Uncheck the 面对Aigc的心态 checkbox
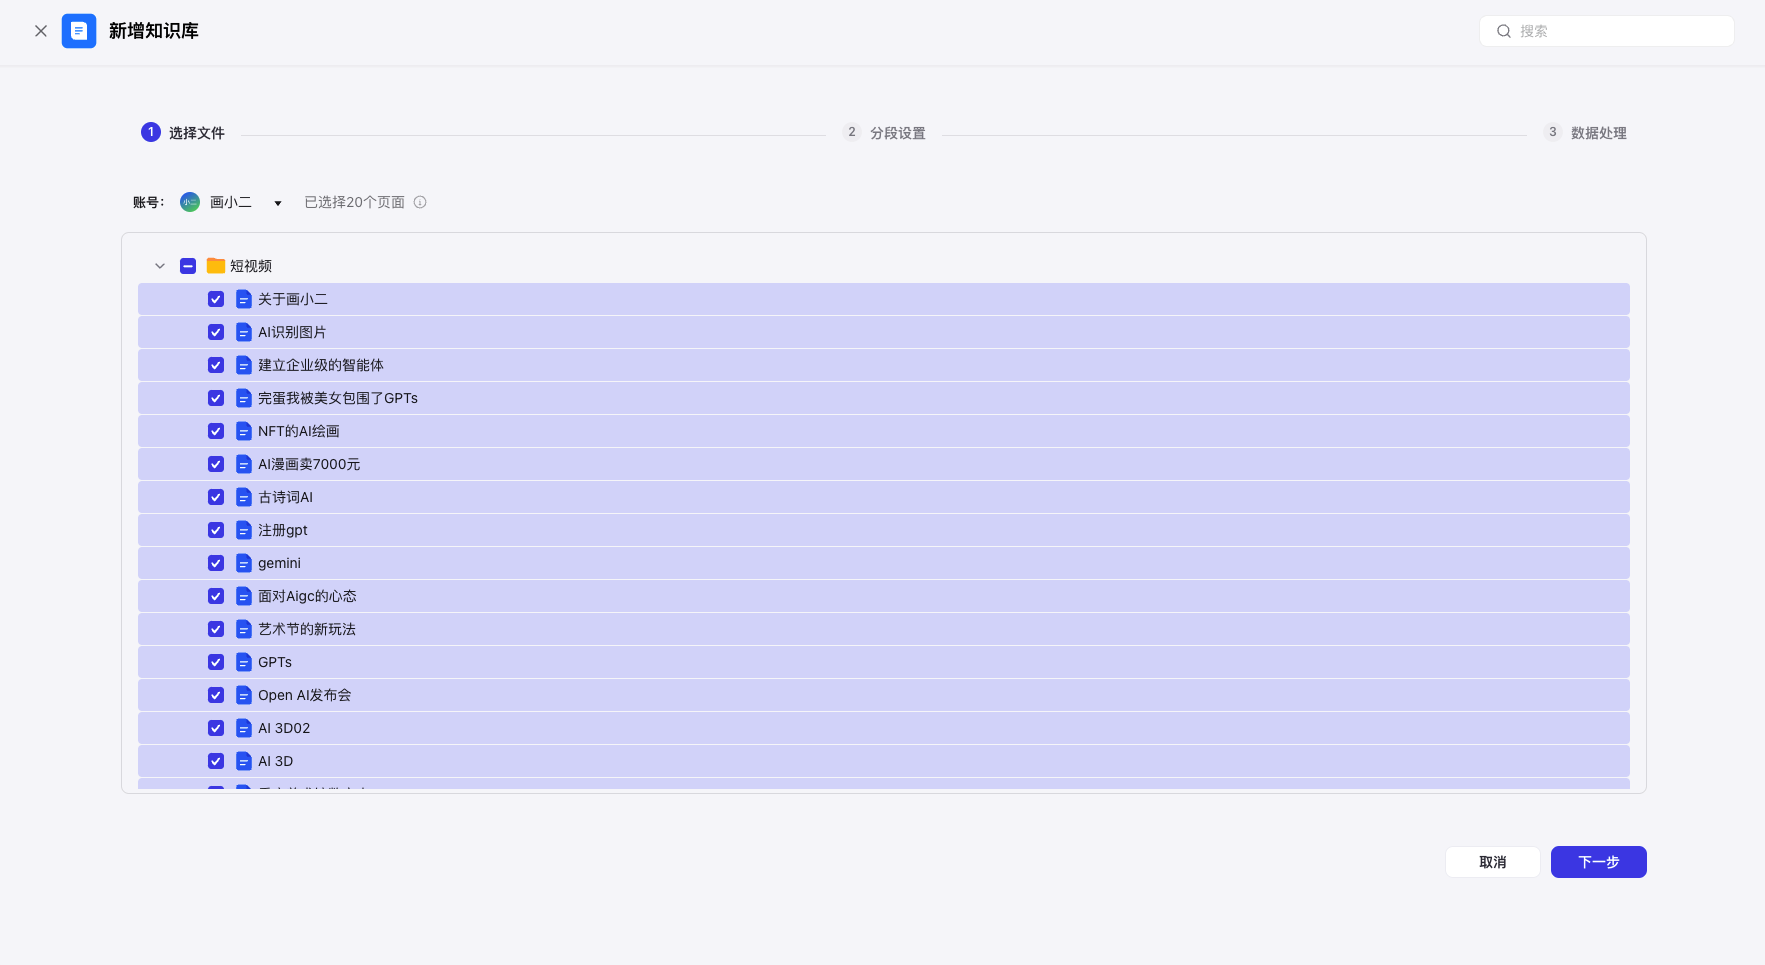The height and width of the screenshot is (965, 1765). (x=216, y=596)
